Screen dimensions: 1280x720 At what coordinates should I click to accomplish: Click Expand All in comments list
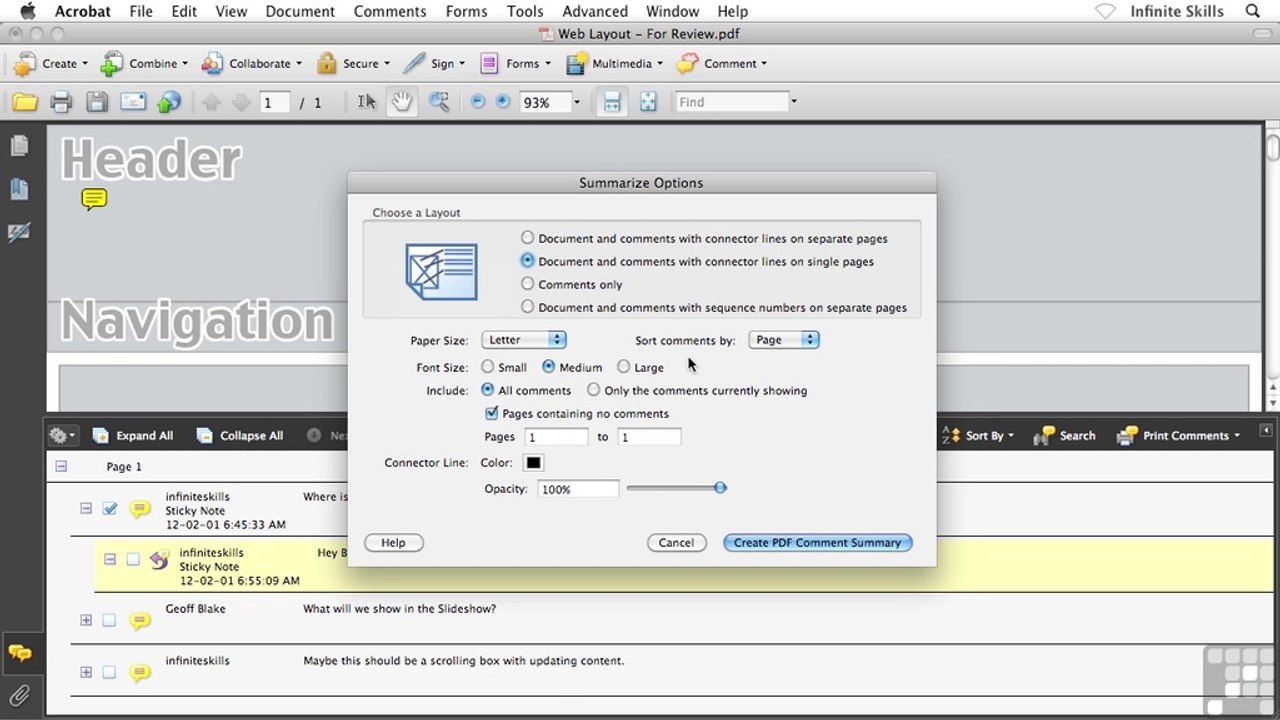(x=133, y=436)
